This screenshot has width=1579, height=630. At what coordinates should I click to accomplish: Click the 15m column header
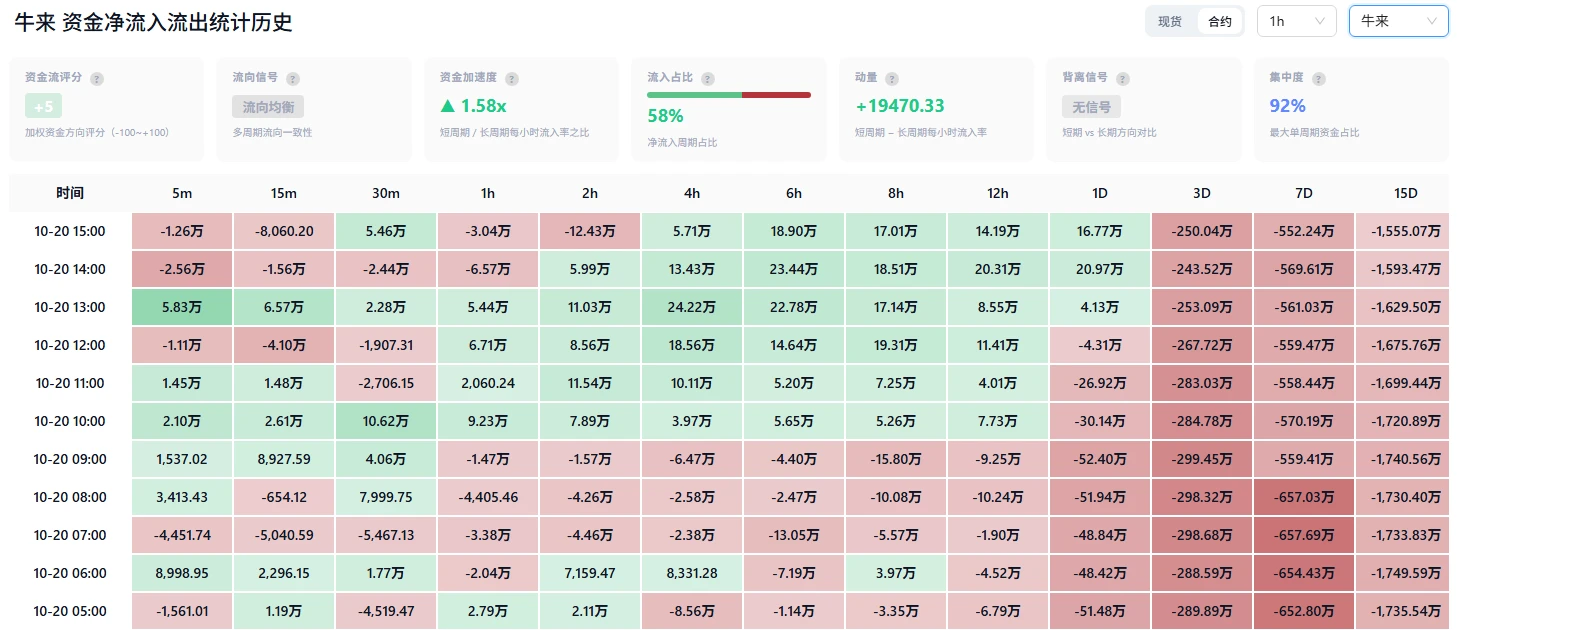click(x=284, y=193)
